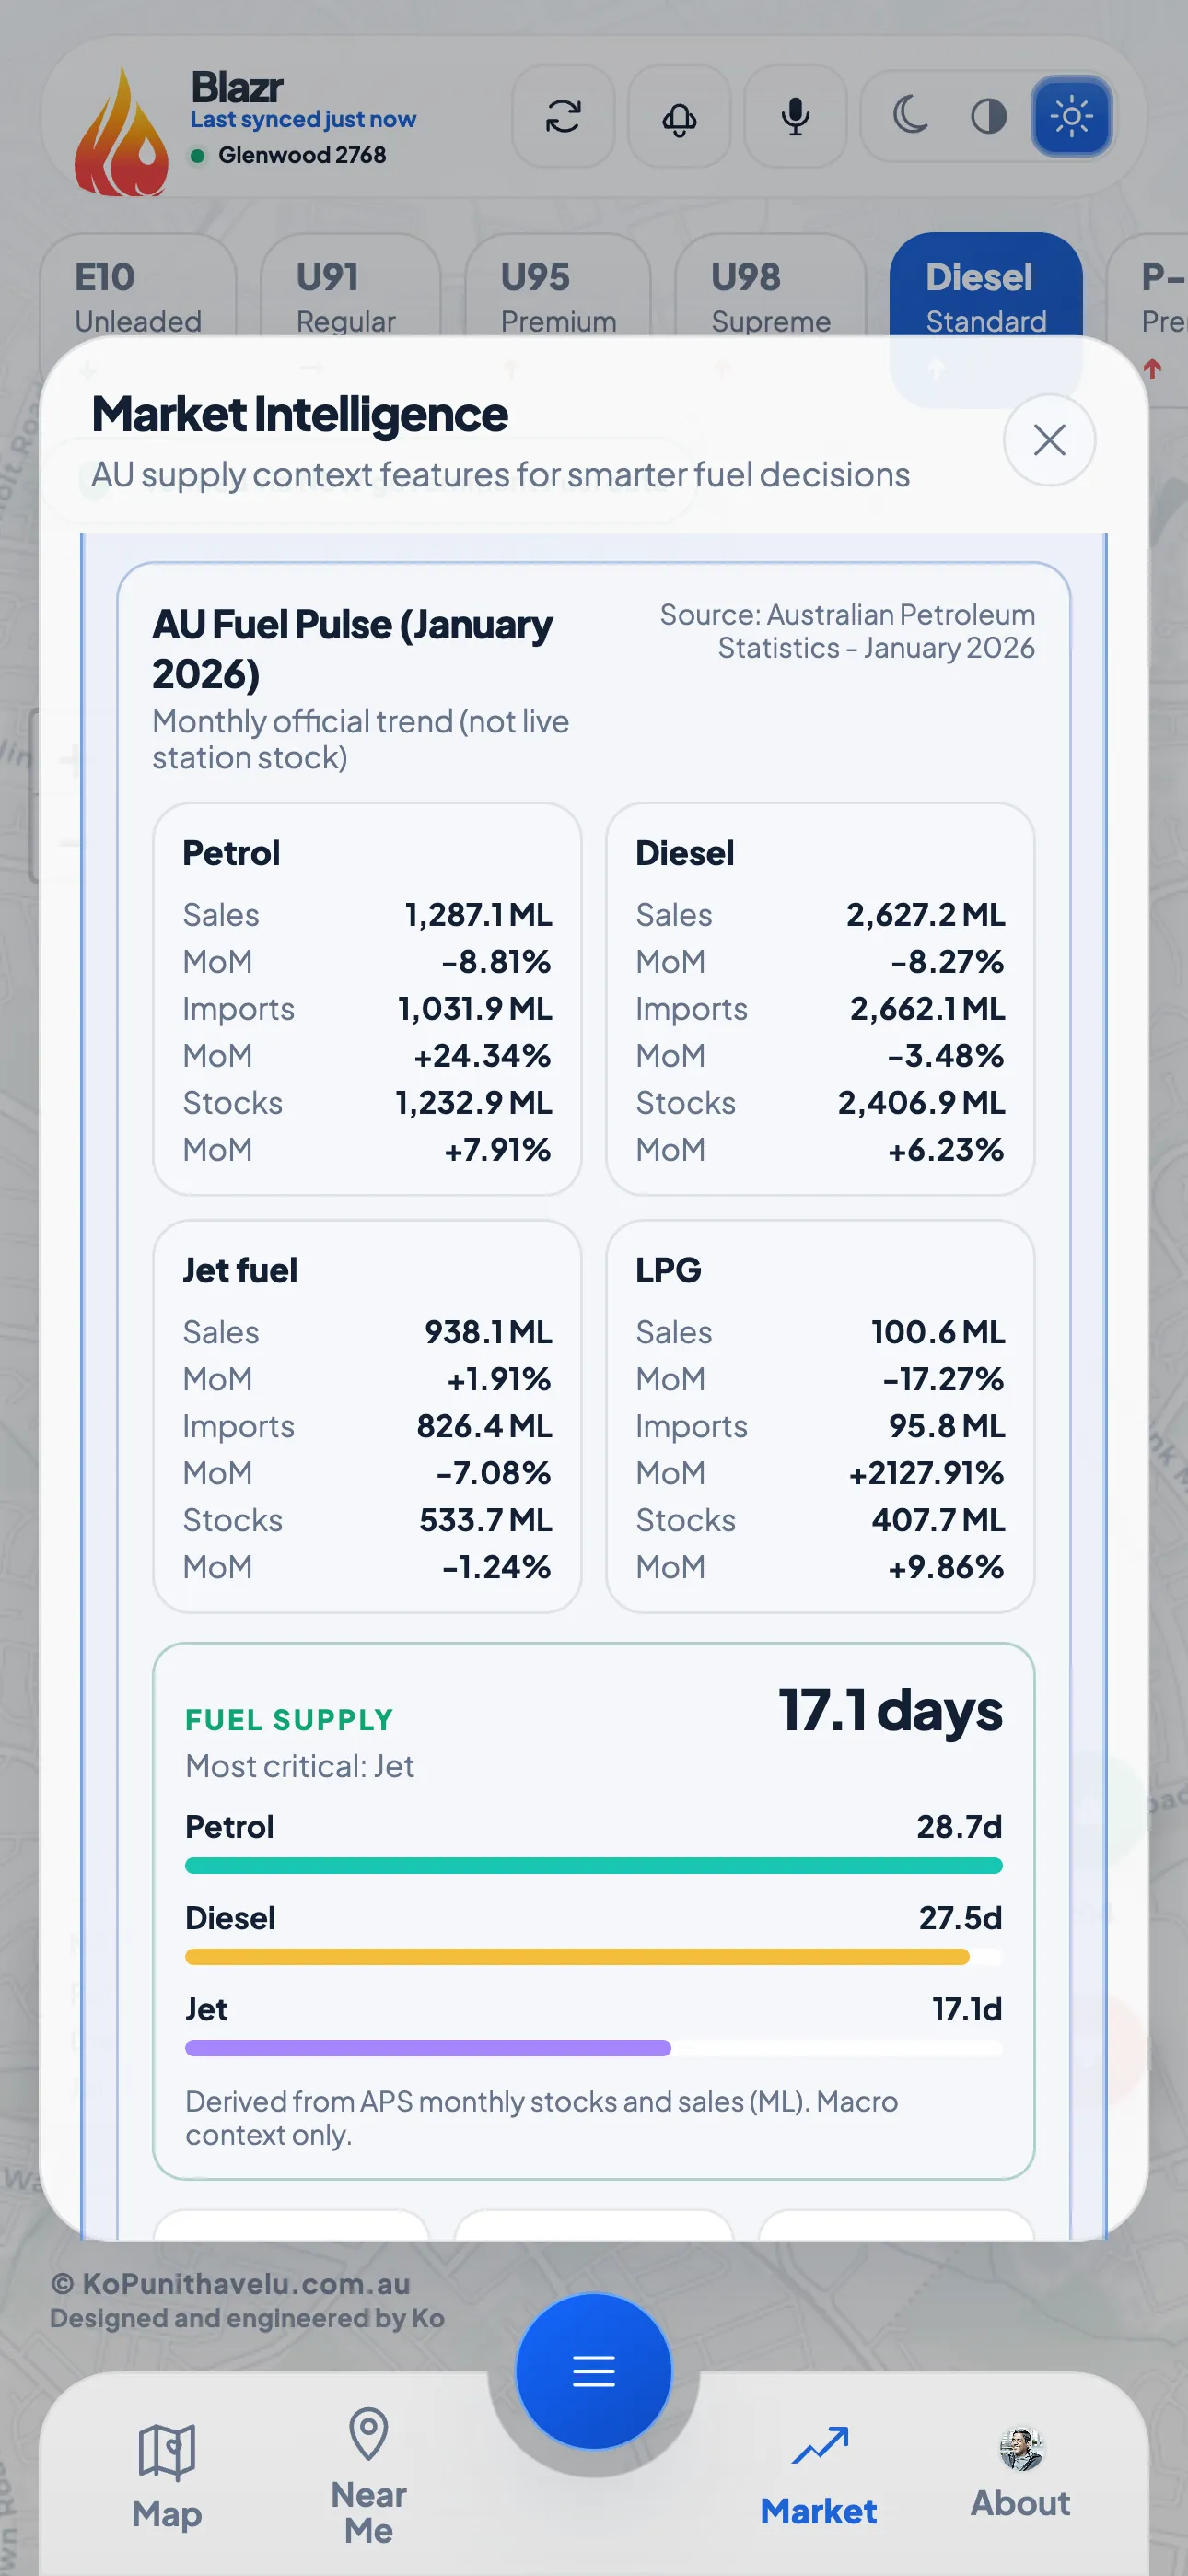
Task: Enable light mode sun button
Action: [x=1071, y=117]
